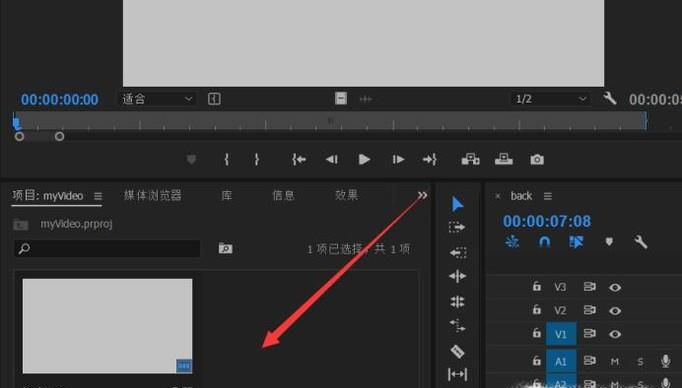Switch to the 信息 tab
The image size is (682, 388).
pyautogui.click(x=283, y=195)
